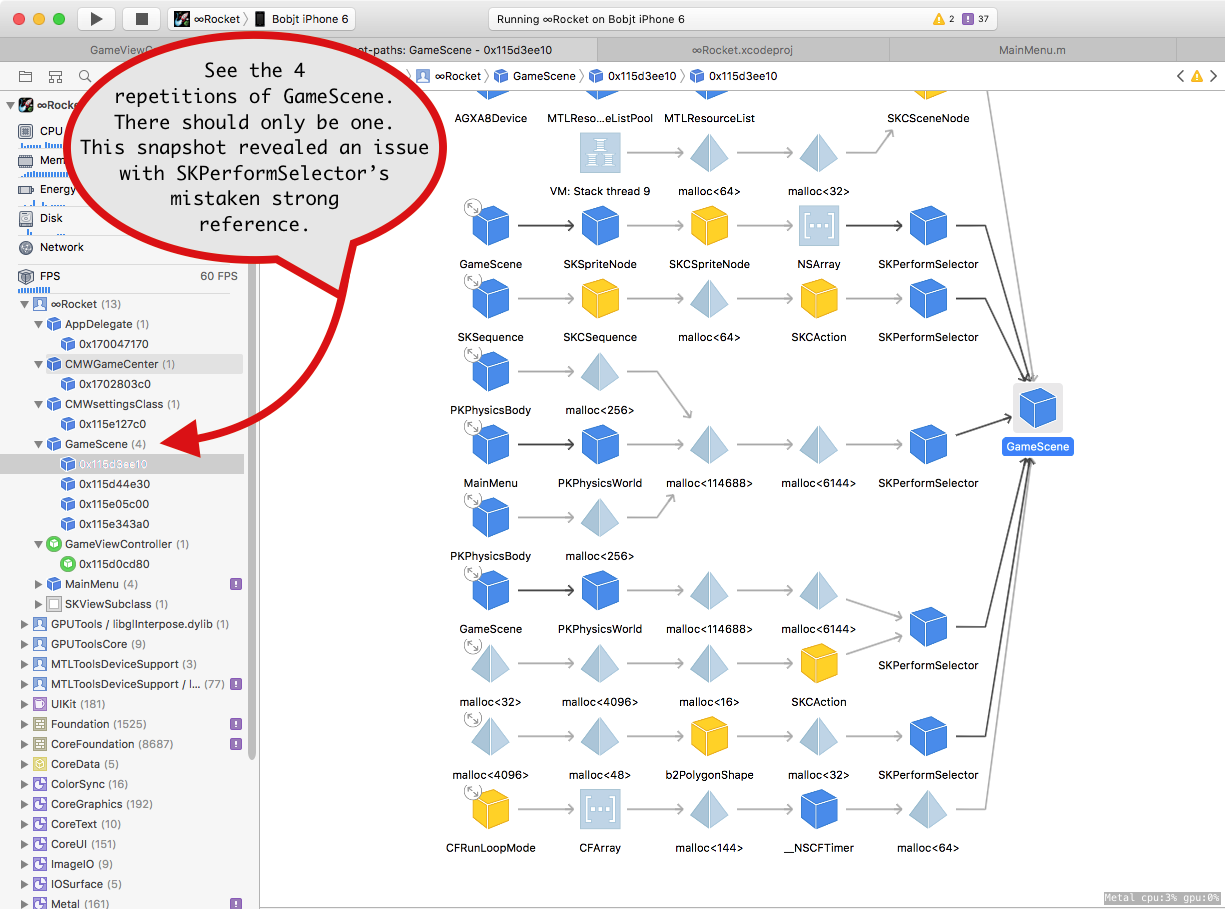
Task: Open the ∞Rocket scheme selector
Action: [x=209, y=19]
